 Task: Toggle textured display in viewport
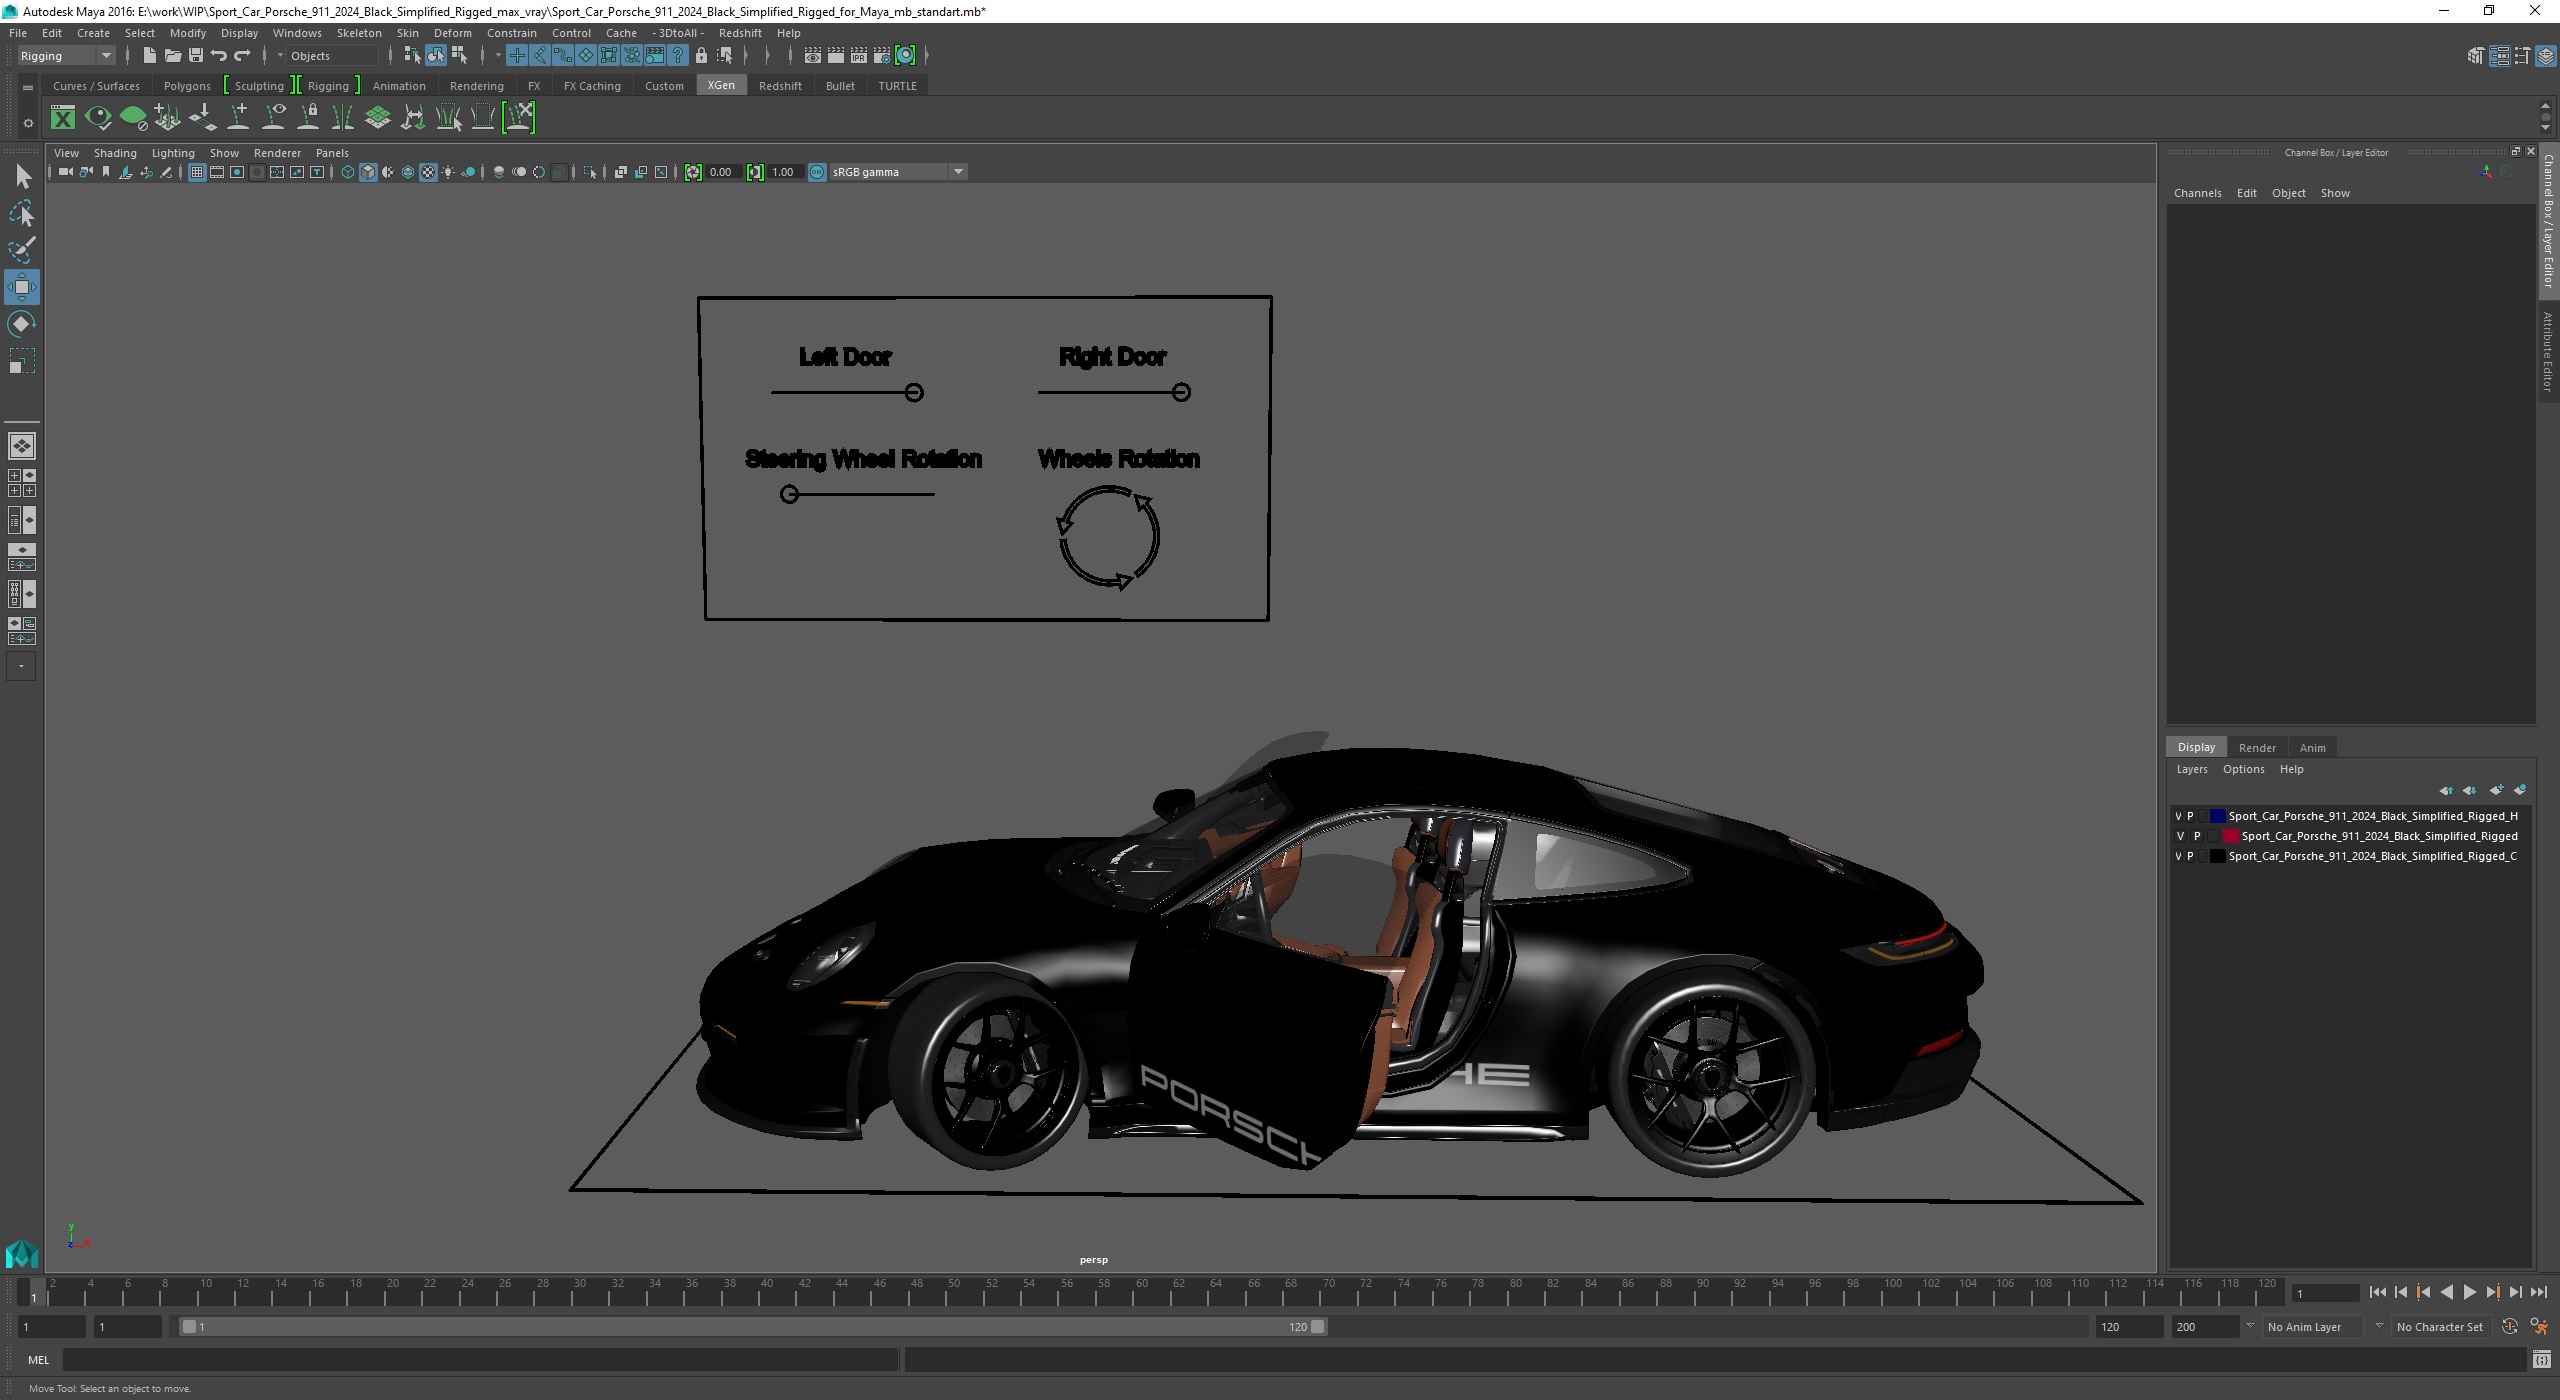[x=428, y=173]
